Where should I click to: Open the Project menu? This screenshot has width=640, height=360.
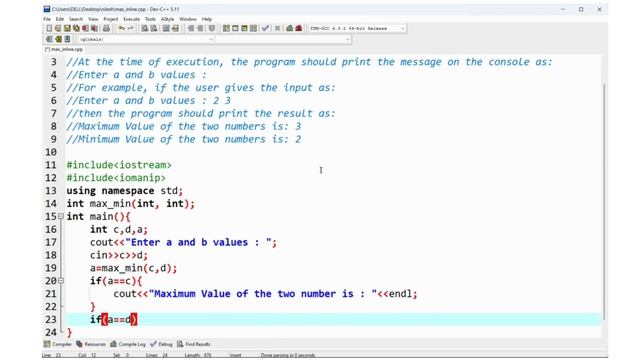(110, 19)
